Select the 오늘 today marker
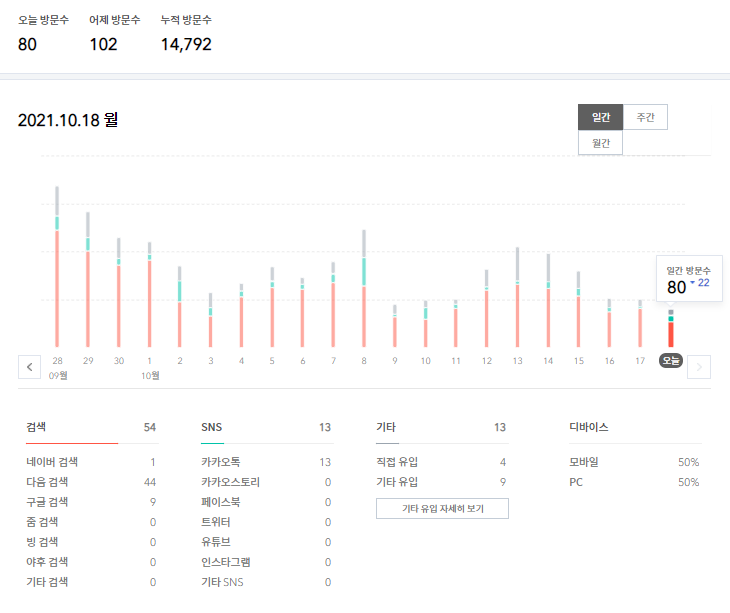The image size is (730, 613). pos(671,361)
